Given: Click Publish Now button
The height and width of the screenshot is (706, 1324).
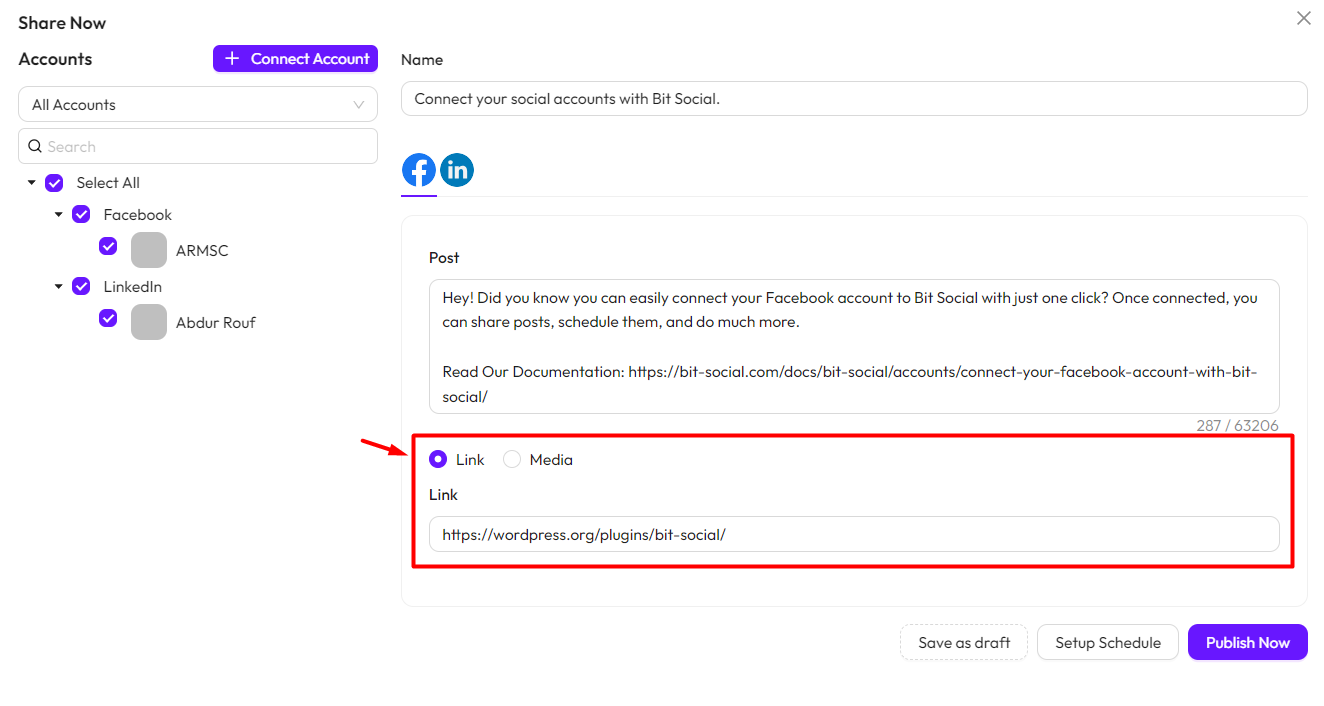Looking at the screenshot, I should click(1248, 643).
